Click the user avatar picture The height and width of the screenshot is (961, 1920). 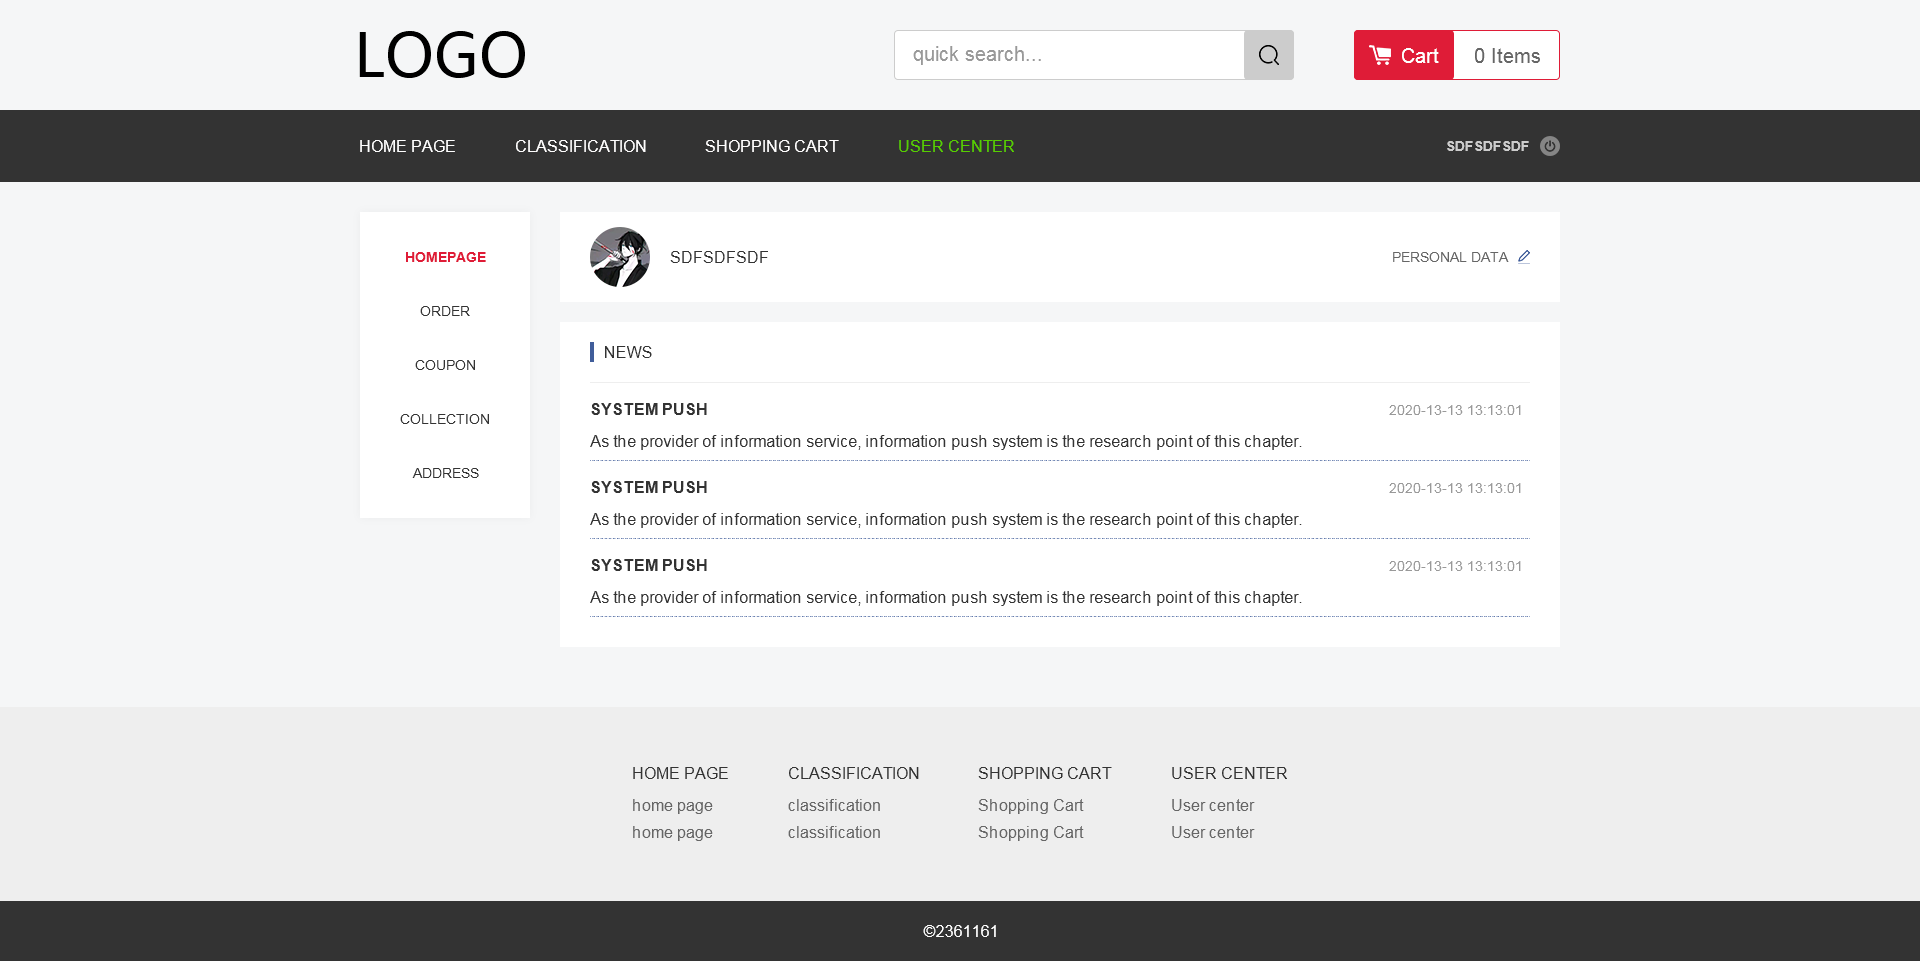(x=620, y=257)
